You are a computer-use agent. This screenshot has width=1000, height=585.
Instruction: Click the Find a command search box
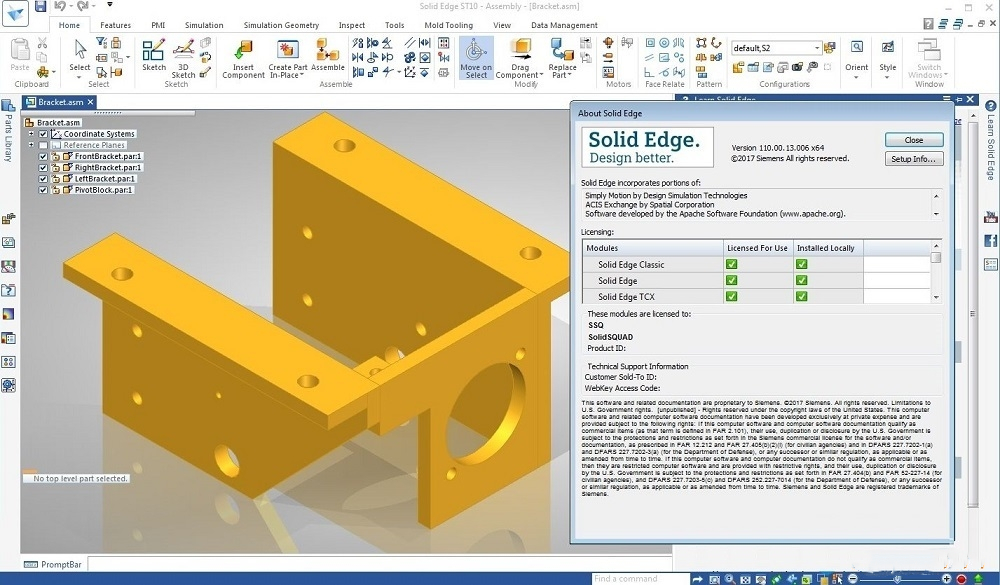click(x=638, y=578)
